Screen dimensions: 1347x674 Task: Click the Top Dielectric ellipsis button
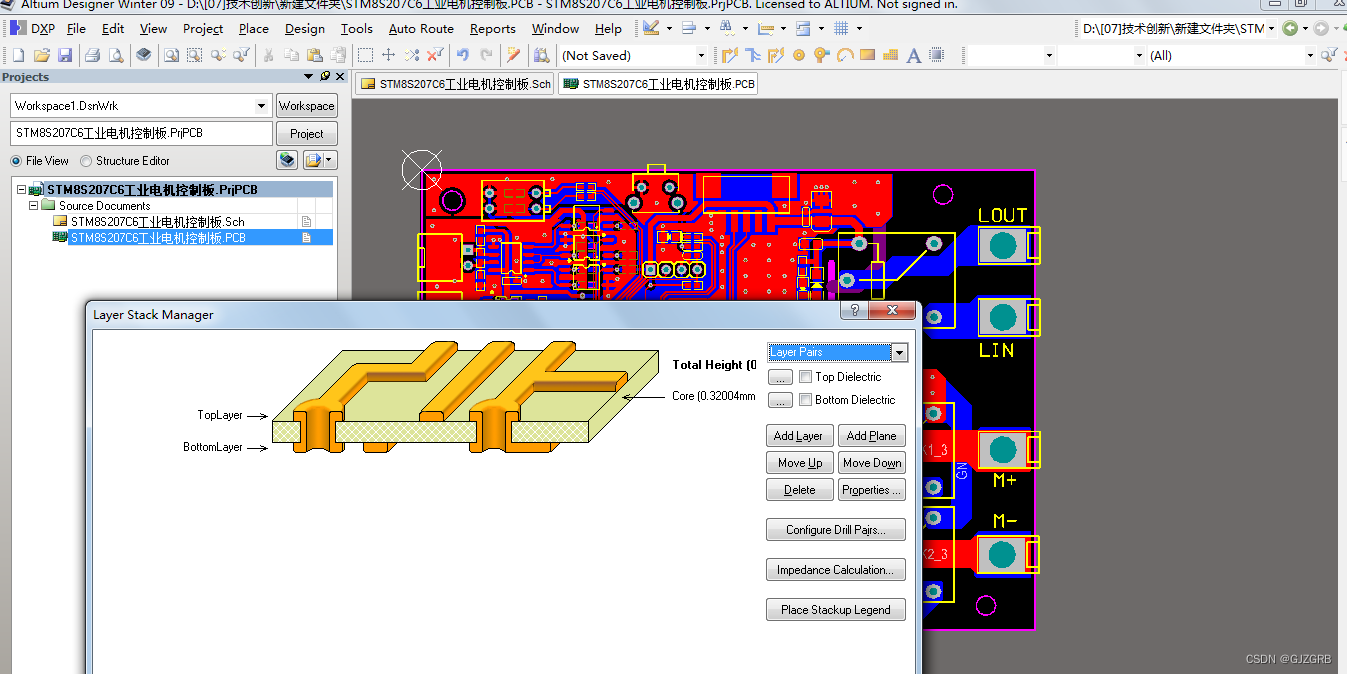(781, 377)
